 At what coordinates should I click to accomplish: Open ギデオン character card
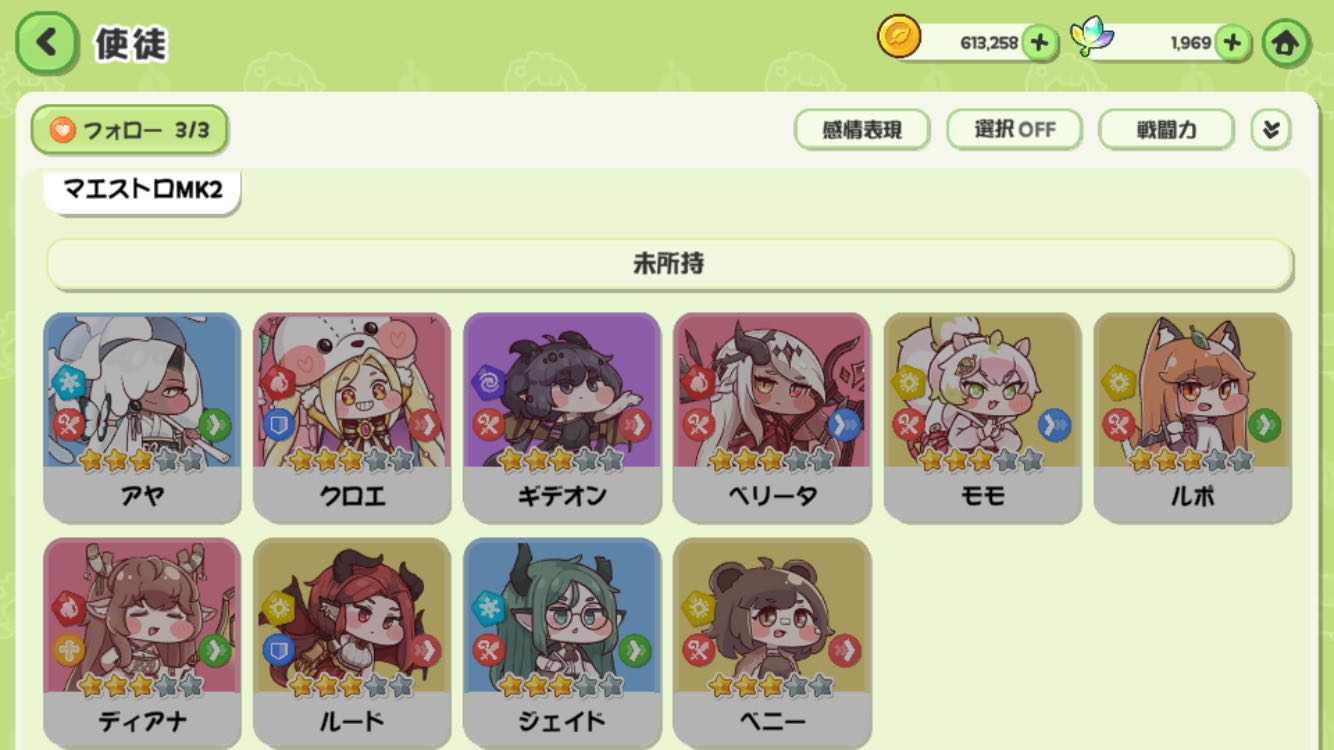tap(562, 418)
